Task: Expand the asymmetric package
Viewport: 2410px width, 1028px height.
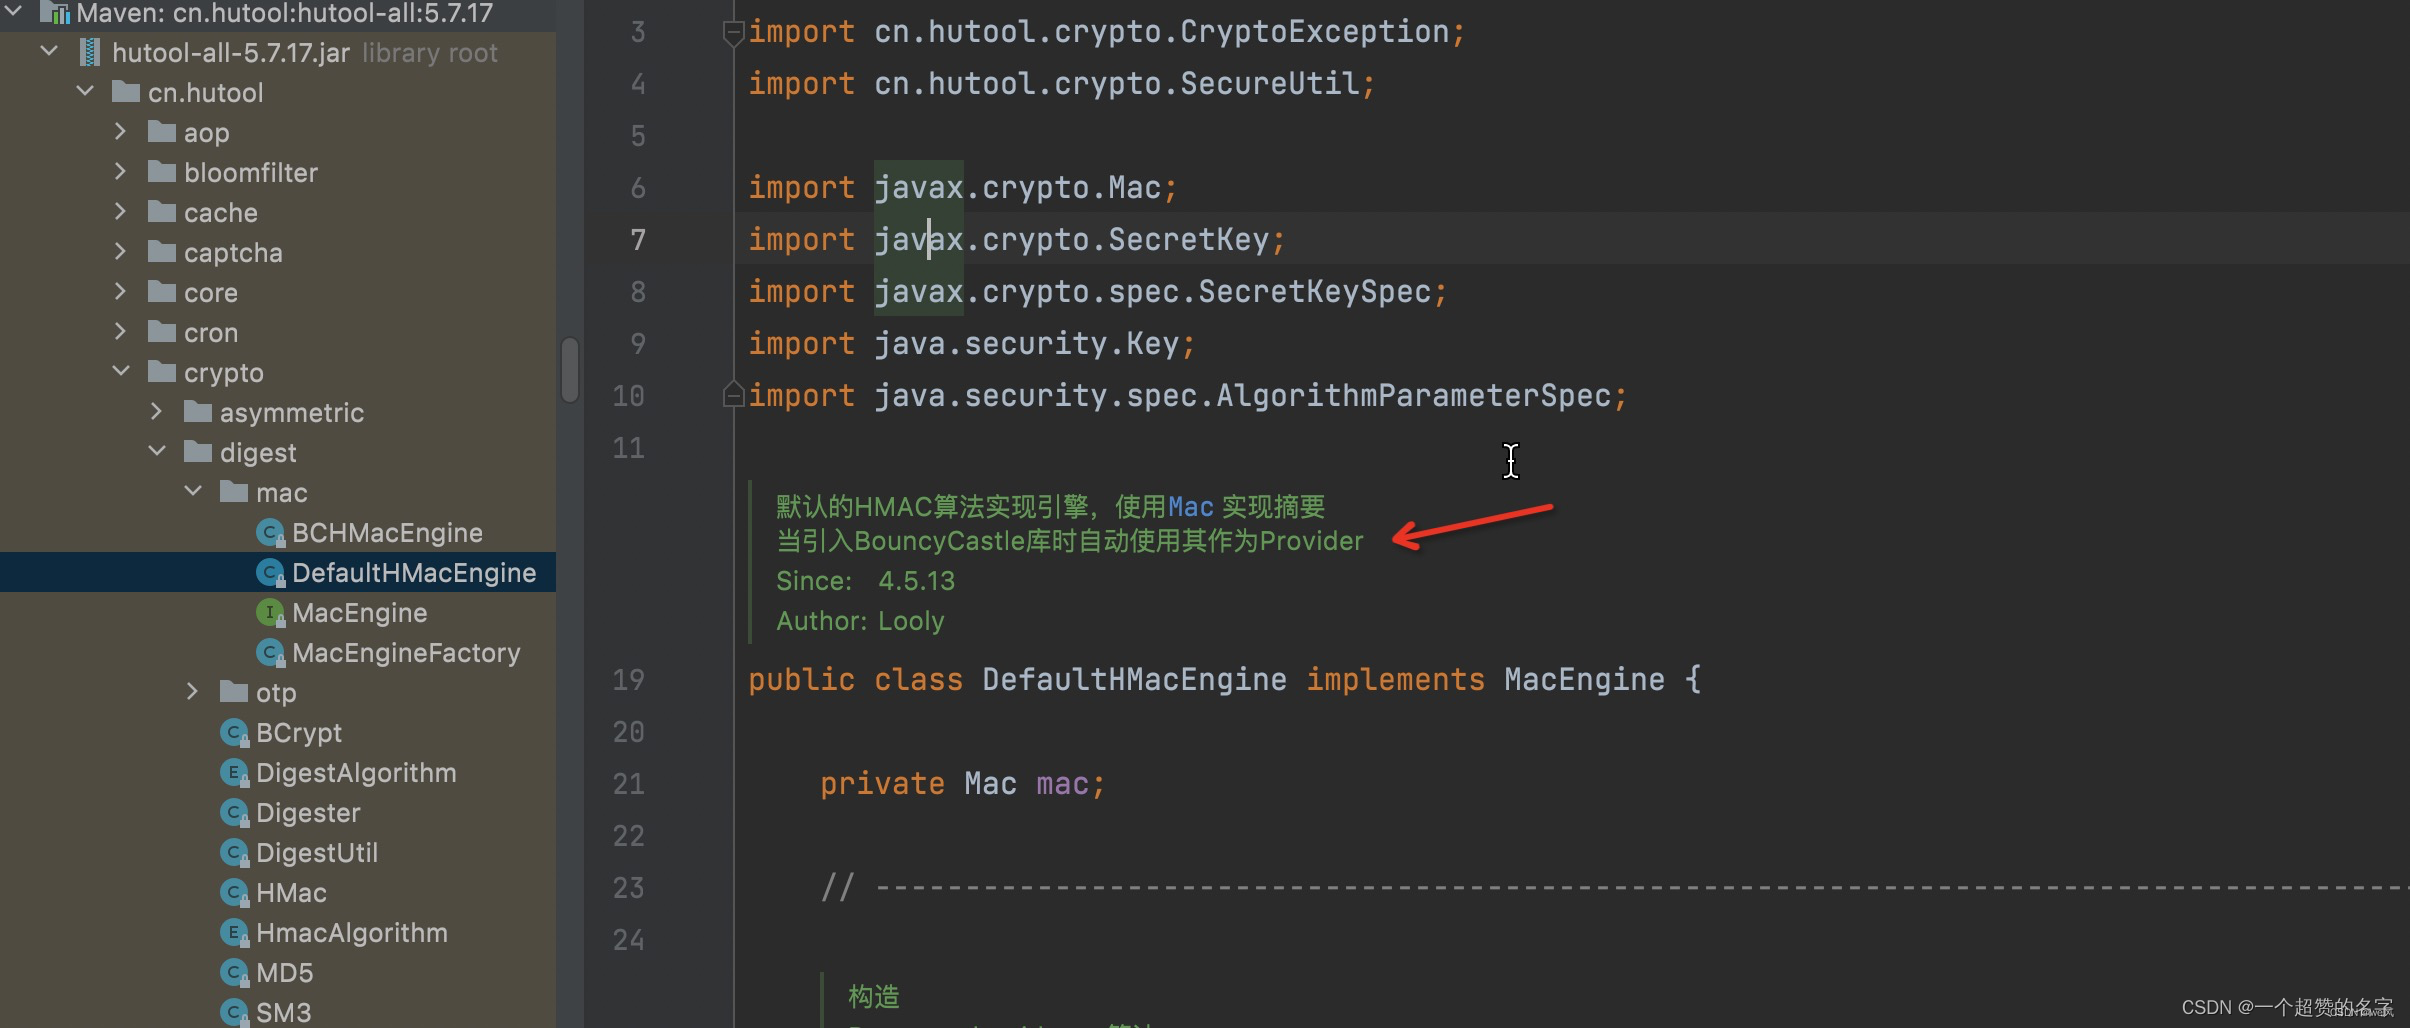Action: pyautogui.click(x=157, y=411)
